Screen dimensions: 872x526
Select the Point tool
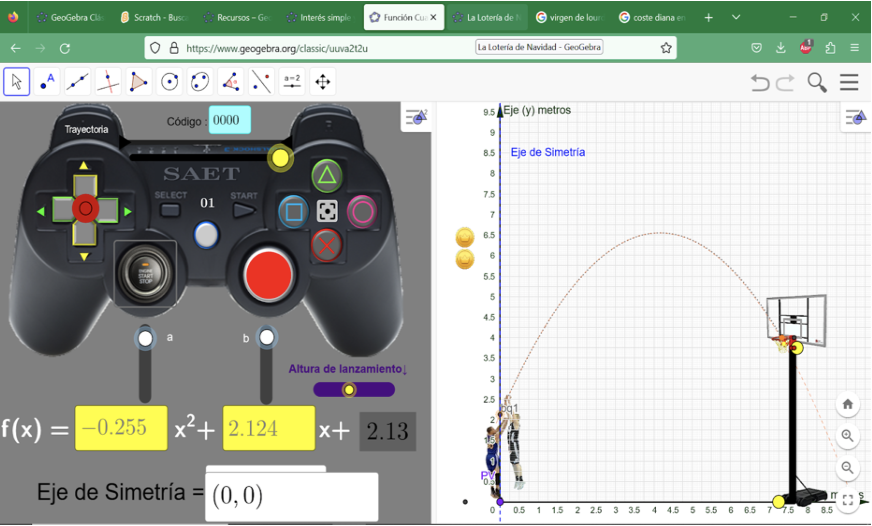point(48,82)
